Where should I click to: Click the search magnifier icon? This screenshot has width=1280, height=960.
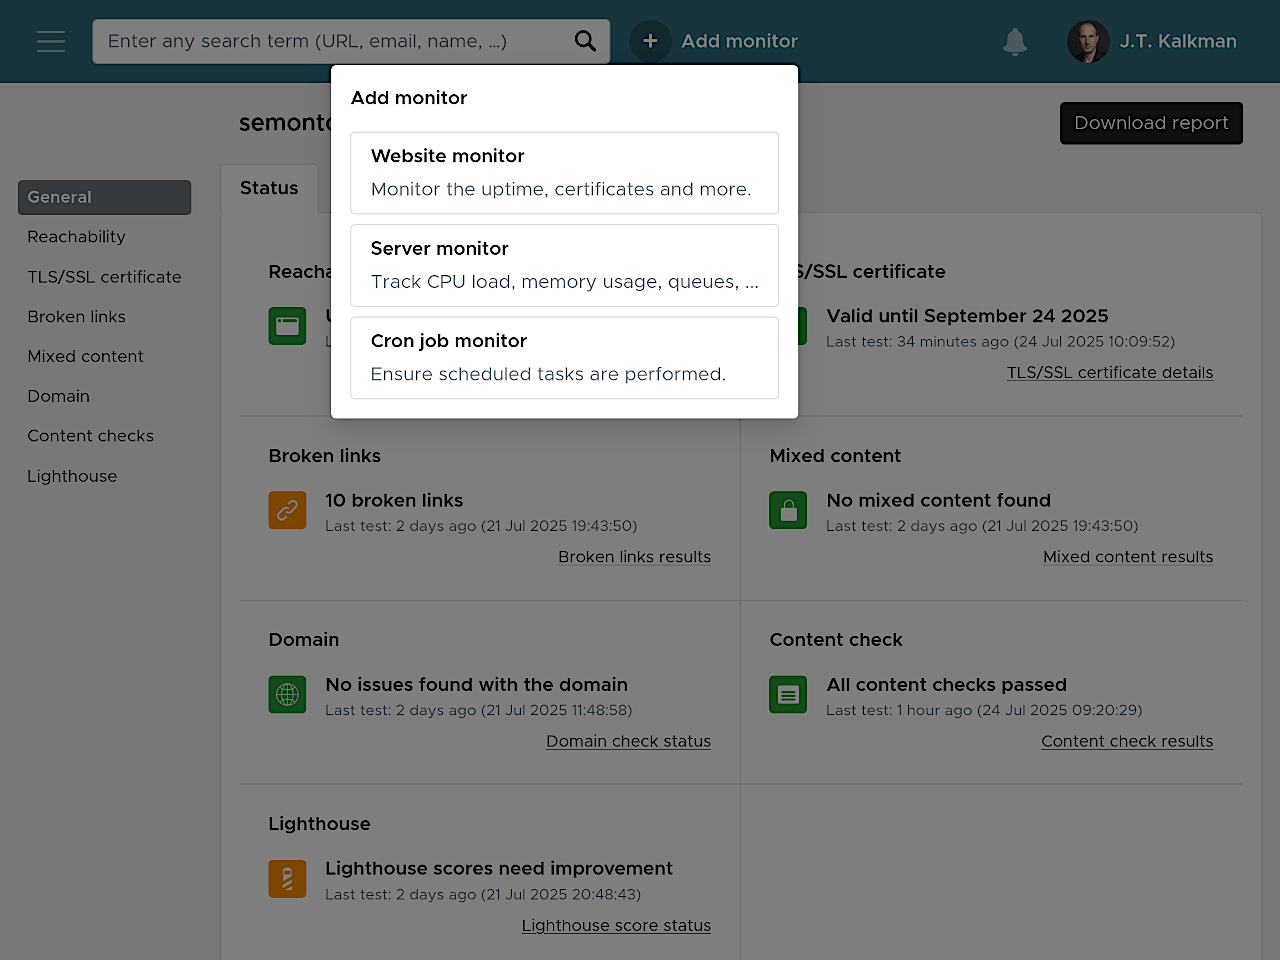[x=585, y=41]
